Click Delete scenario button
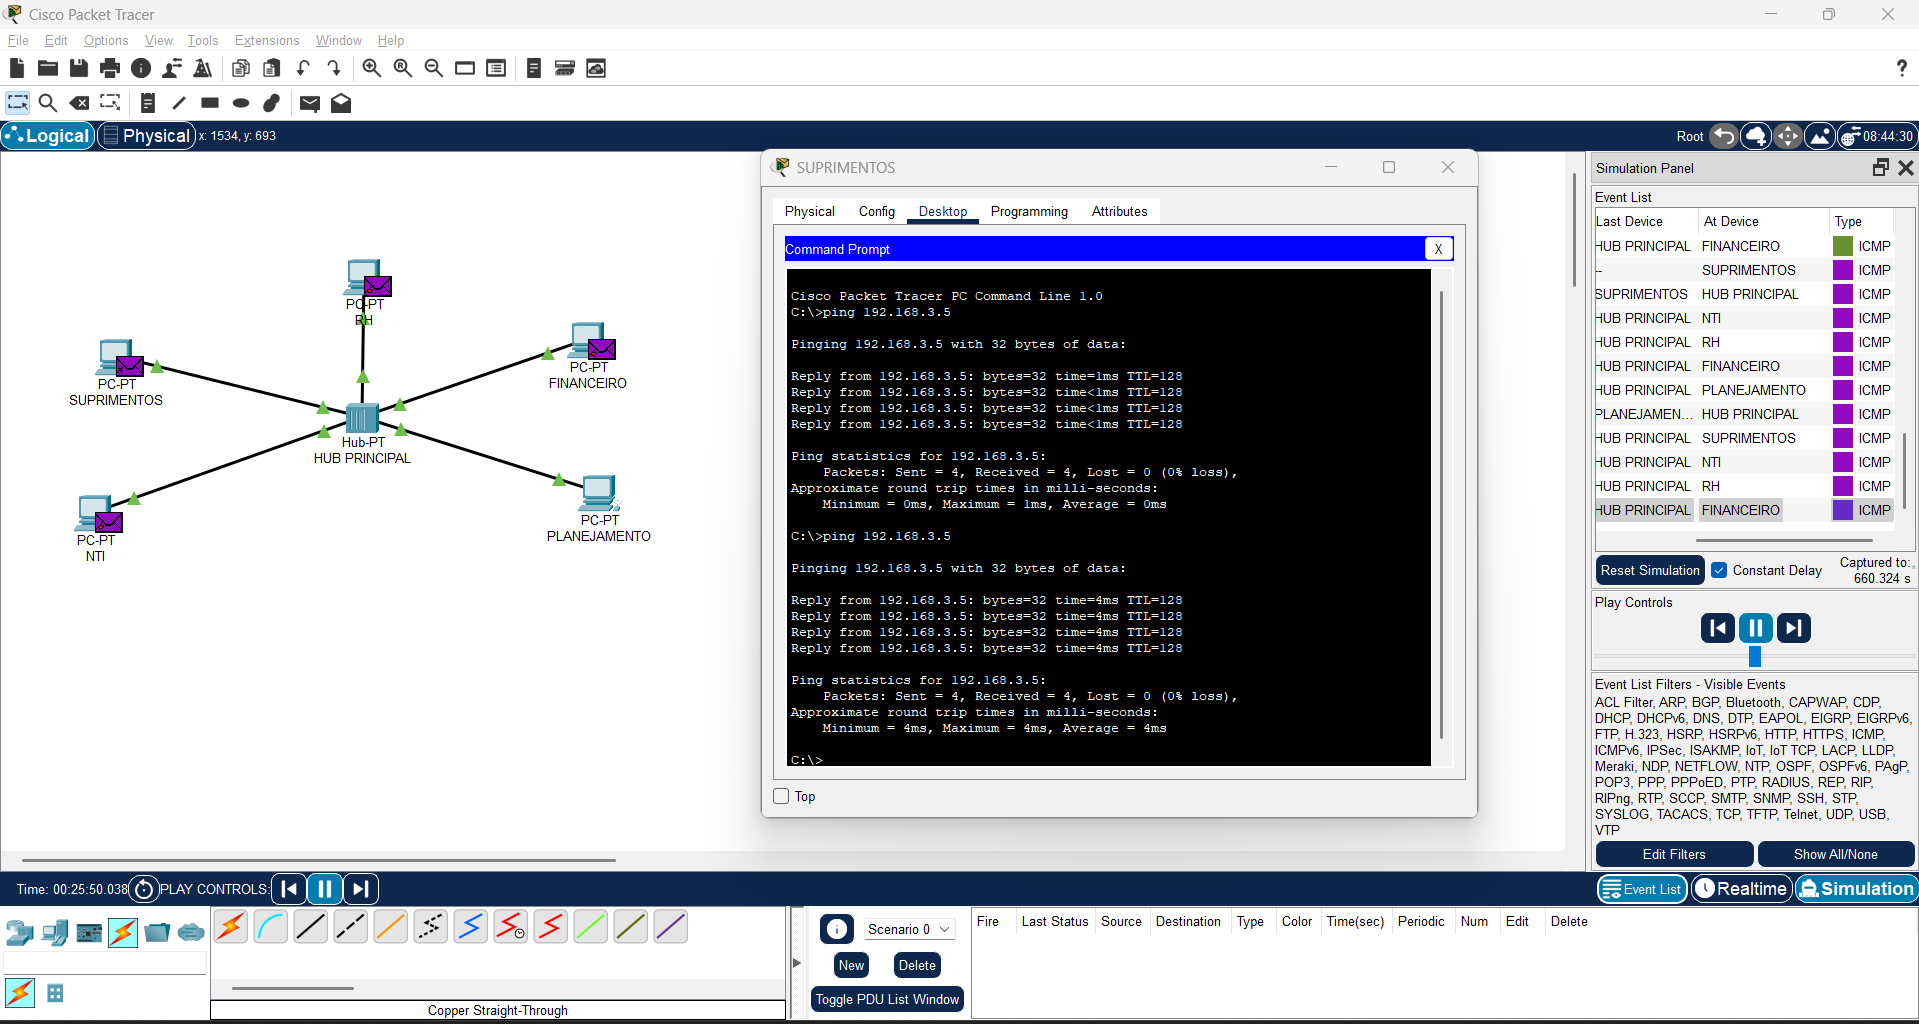 pos(917,965)
